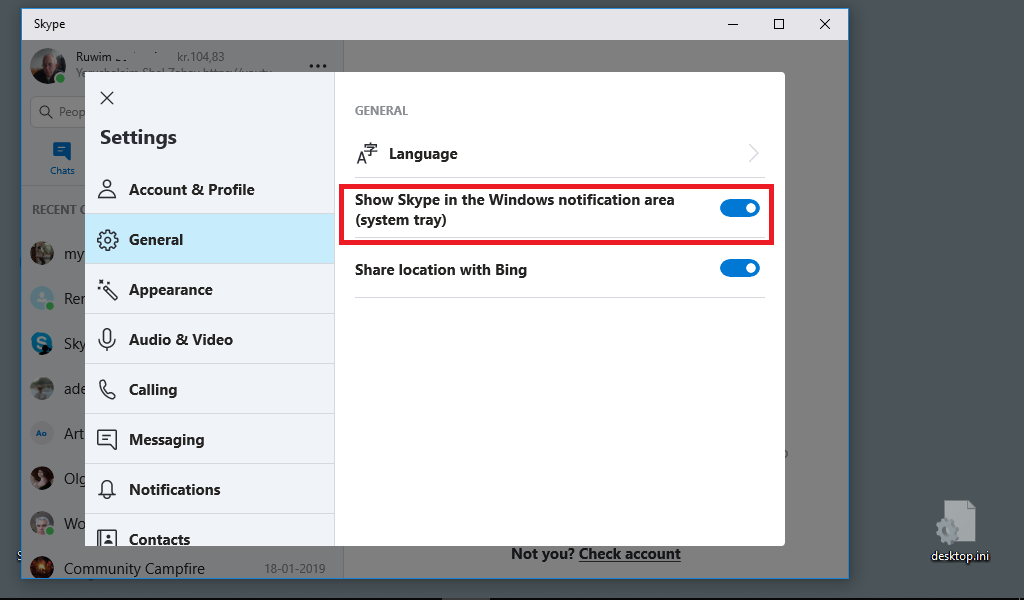Click the Messaging chat bubble icon
This screenshot has width=1024, height=600.
click(107, 439)
